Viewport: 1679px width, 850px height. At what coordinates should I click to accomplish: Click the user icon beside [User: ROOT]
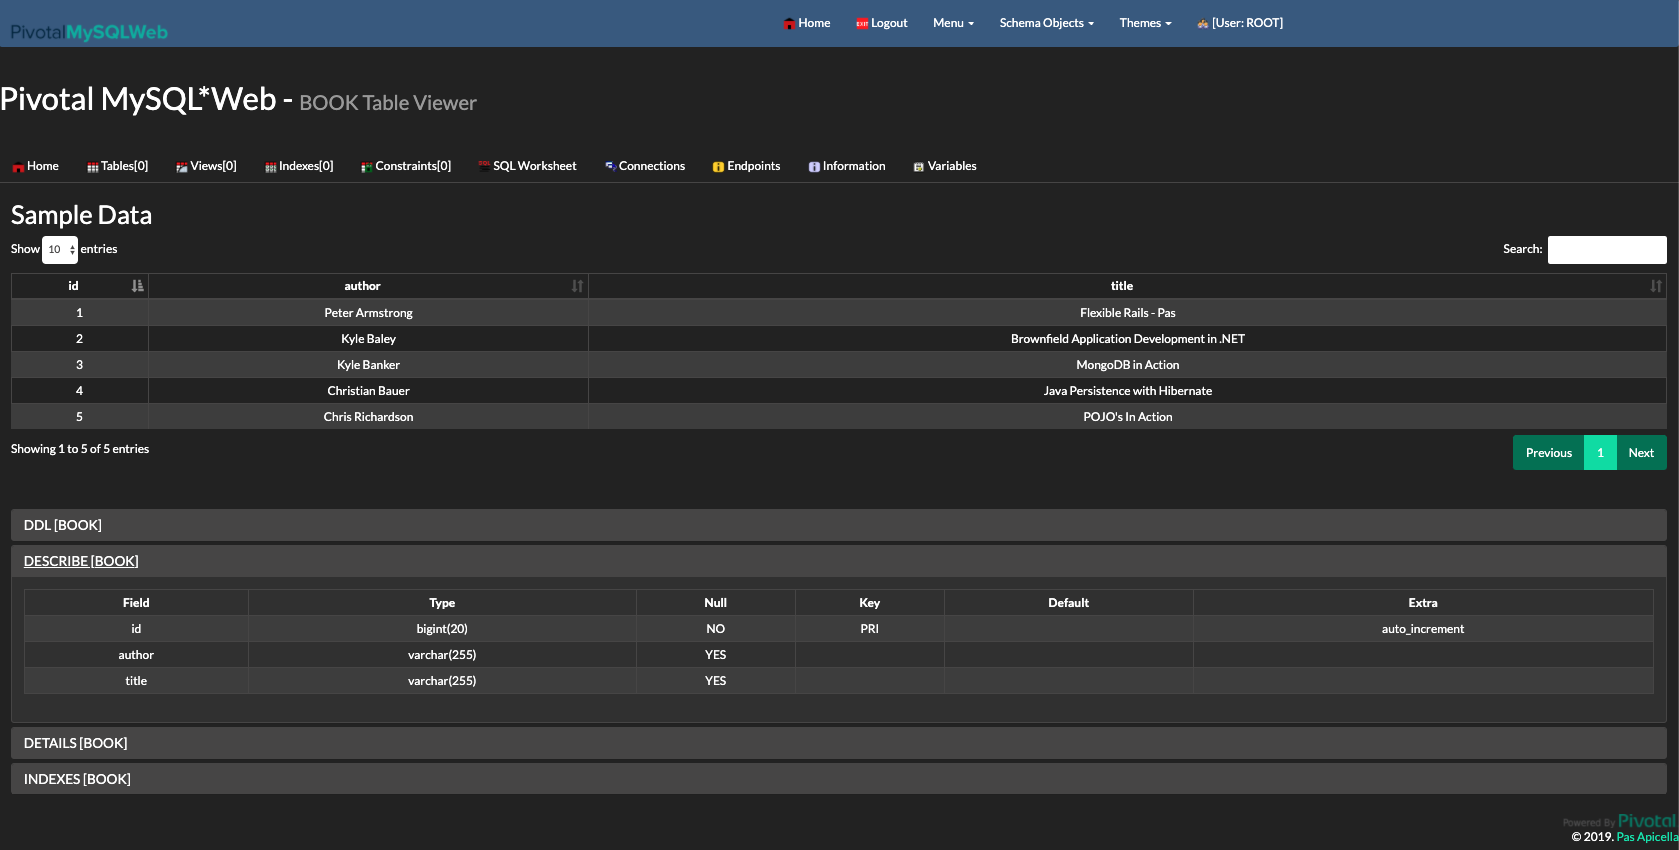1203,23
